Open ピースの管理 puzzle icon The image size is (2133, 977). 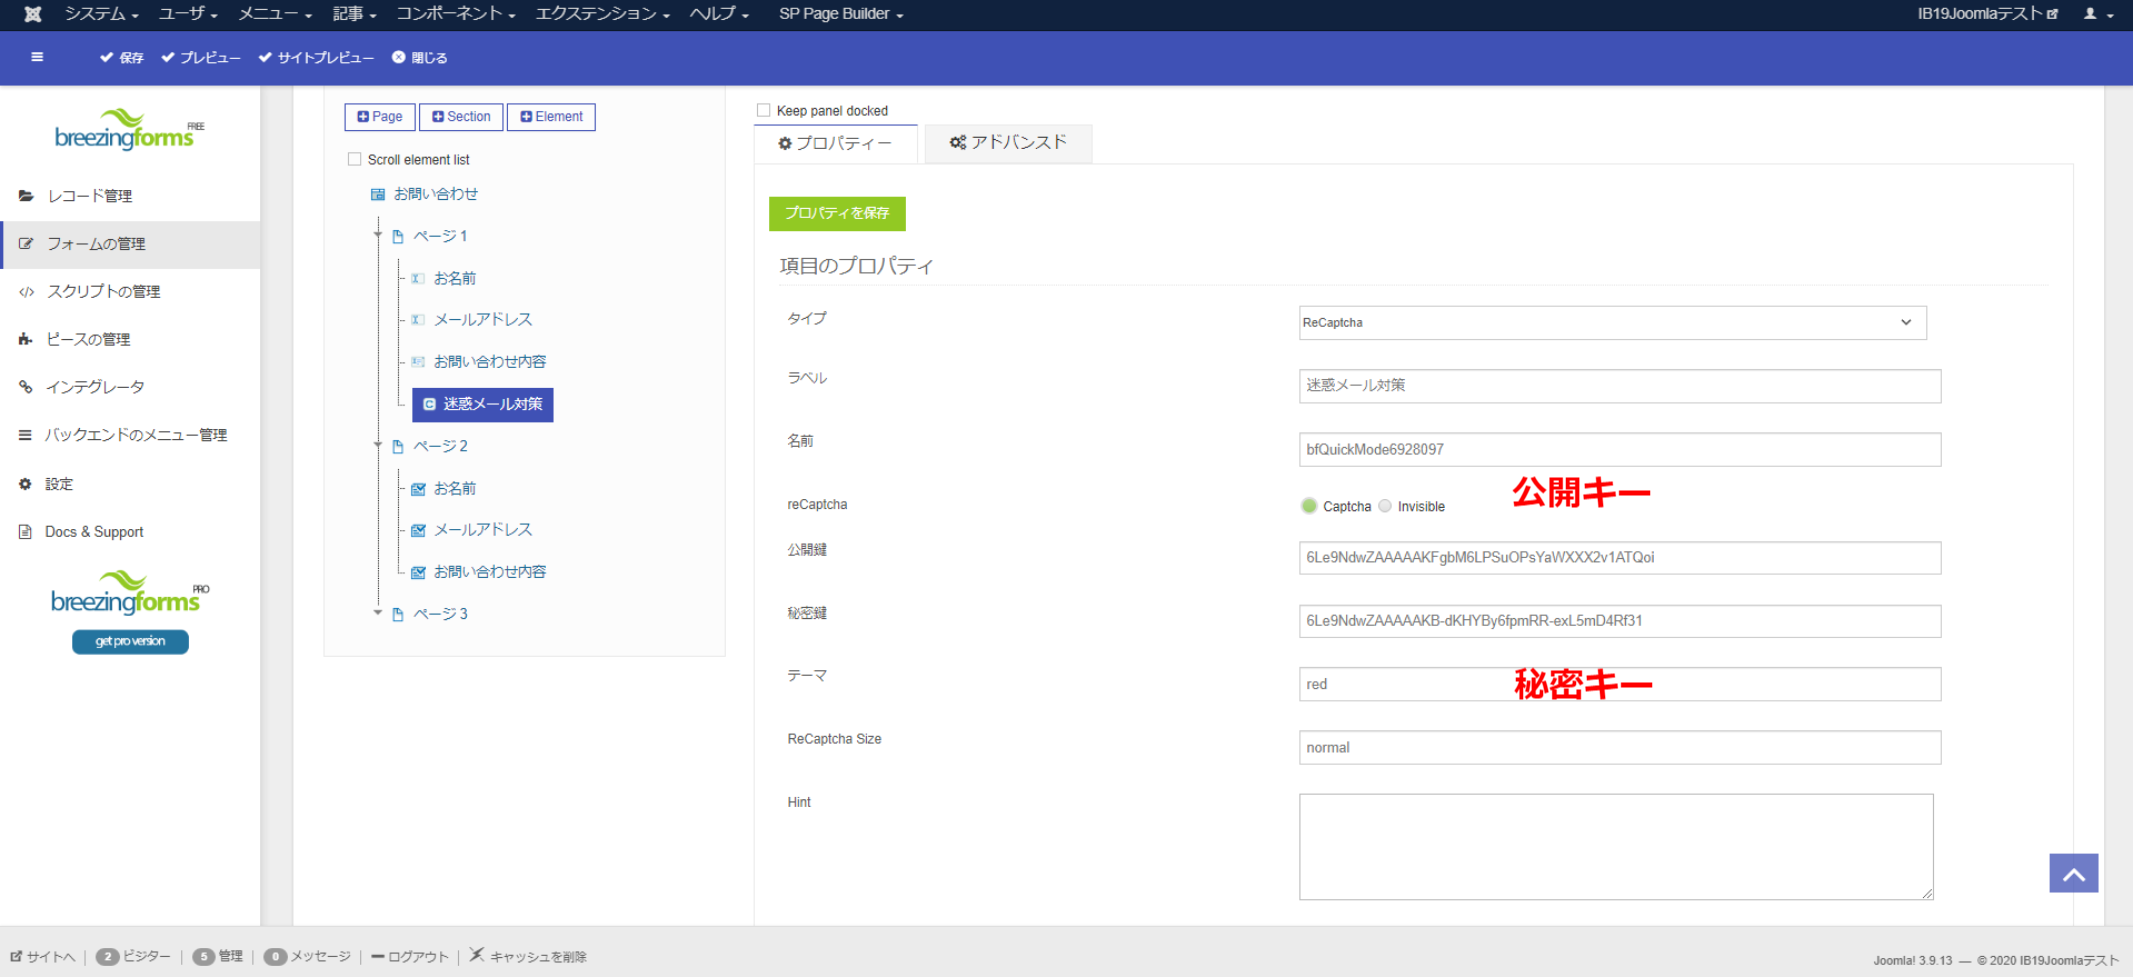(x=26, y=340)
